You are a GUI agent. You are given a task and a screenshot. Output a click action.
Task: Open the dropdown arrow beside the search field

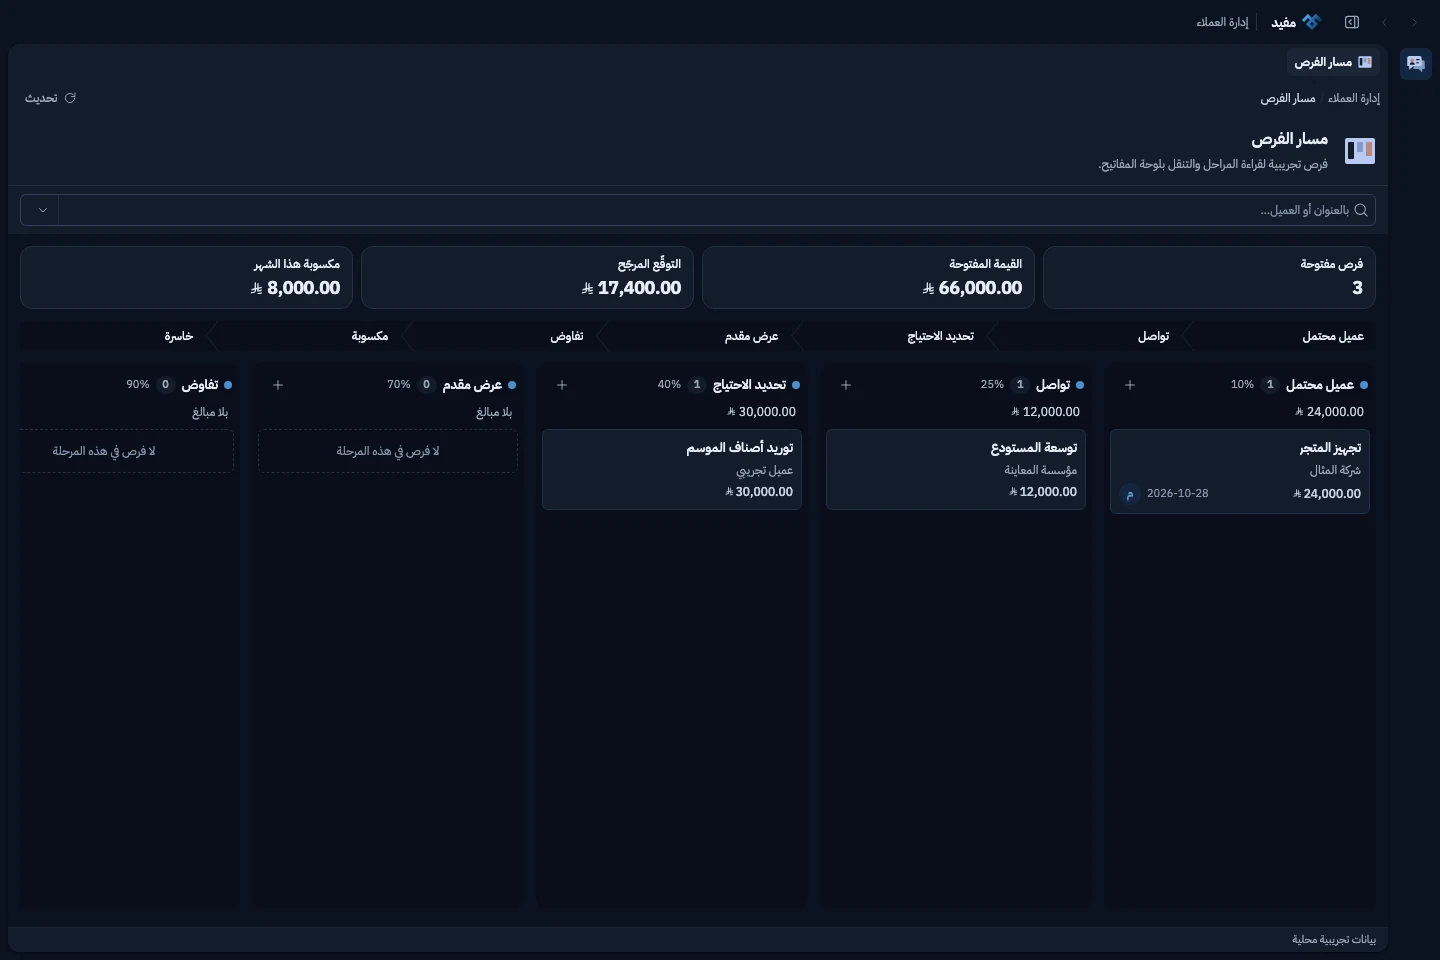[42, 210]
